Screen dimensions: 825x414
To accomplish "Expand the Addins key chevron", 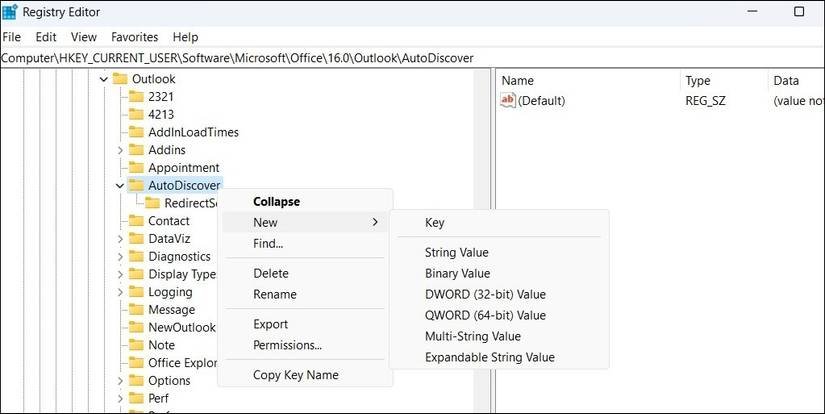I will [x=120, y=150].
